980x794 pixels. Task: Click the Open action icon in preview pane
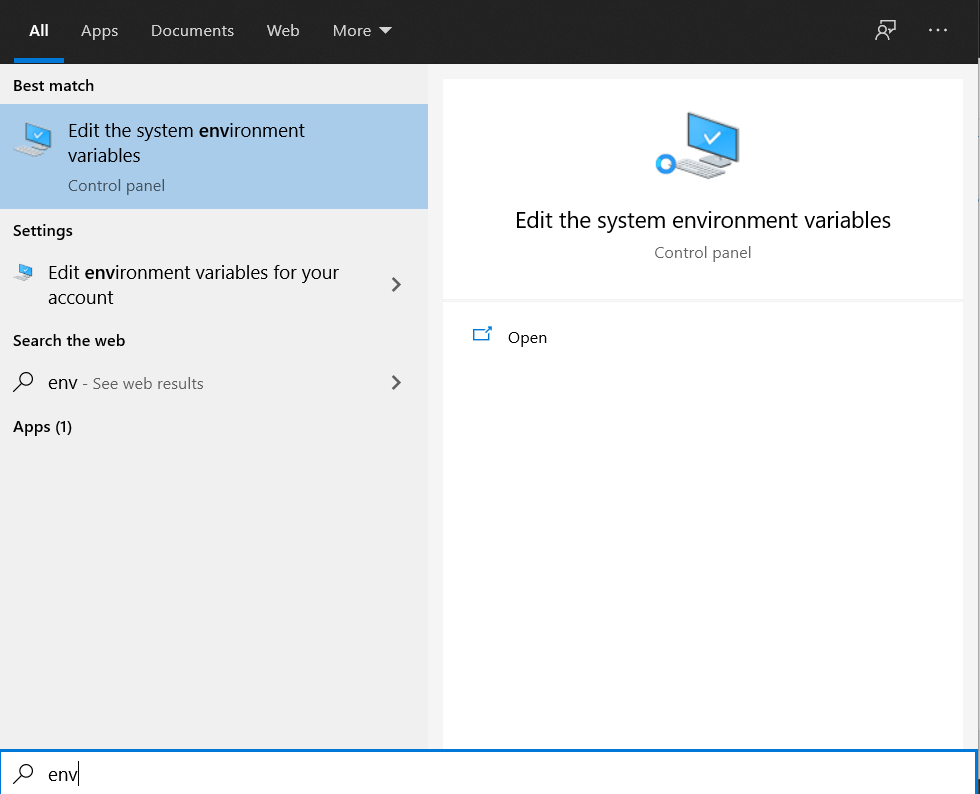[483, 335]
